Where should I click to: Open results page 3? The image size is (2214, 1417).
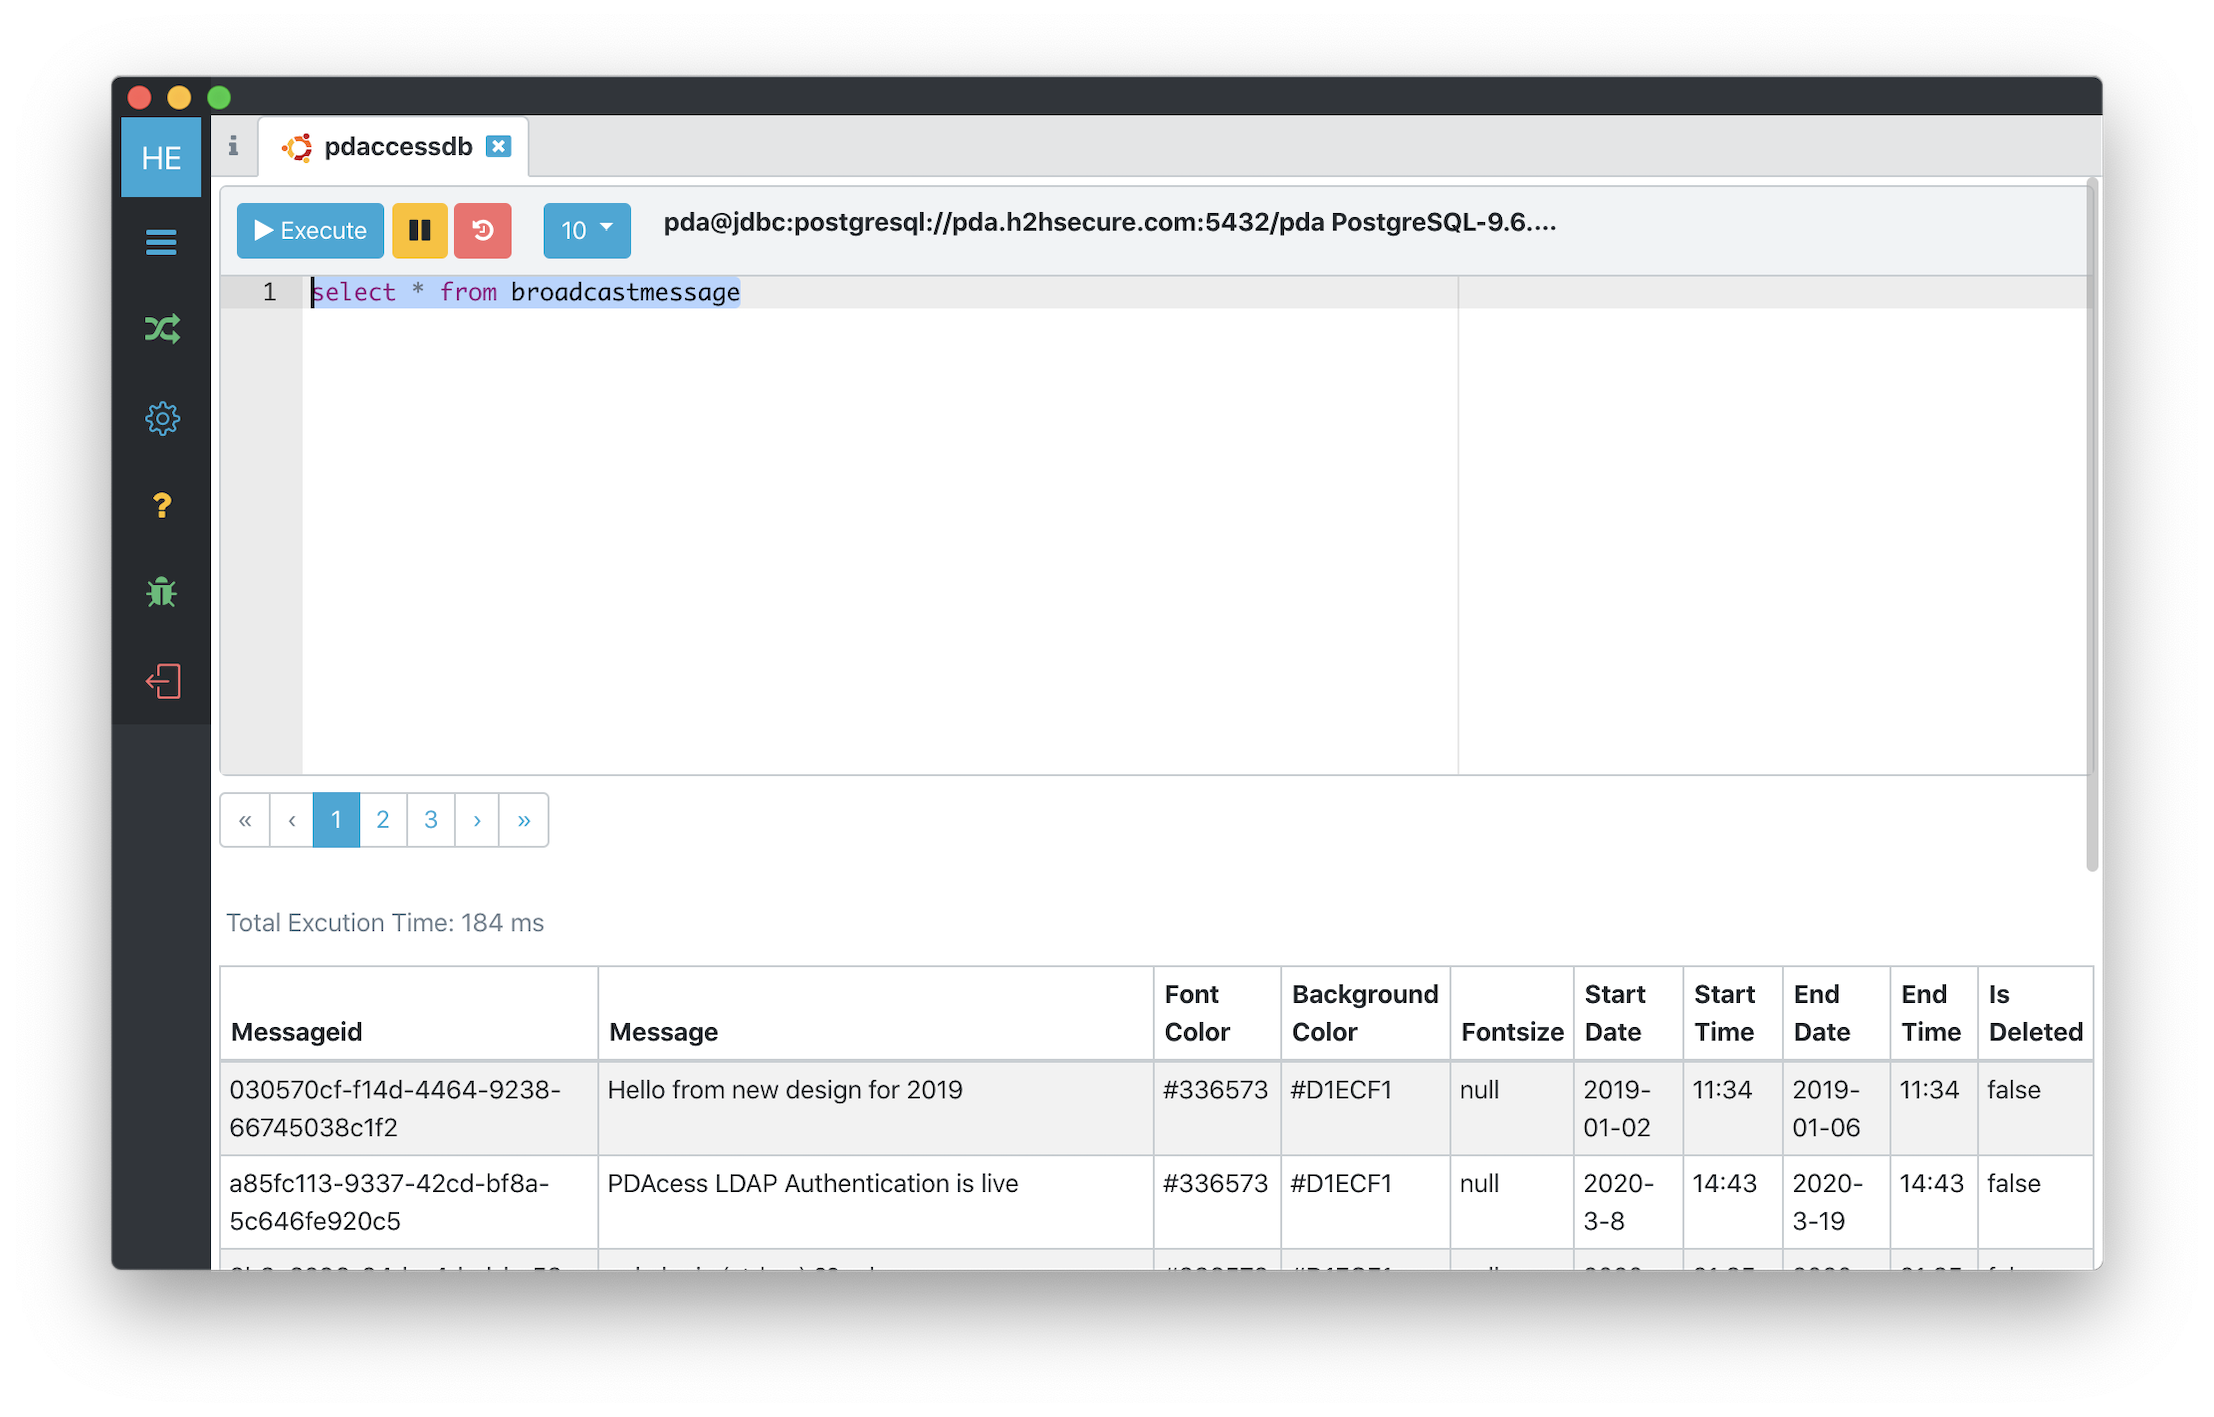pos(430,819)
